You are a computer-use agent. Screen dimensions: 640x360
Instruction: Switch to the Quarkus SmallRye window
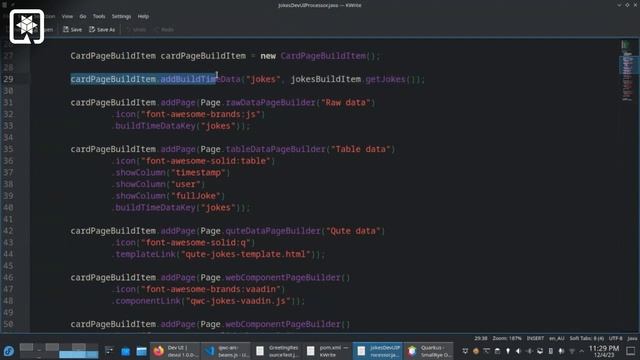[x=429, y=351]
